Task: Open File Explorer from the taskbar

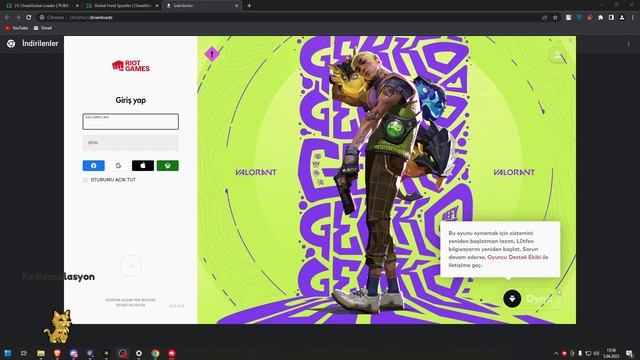Action: [41, 353]
